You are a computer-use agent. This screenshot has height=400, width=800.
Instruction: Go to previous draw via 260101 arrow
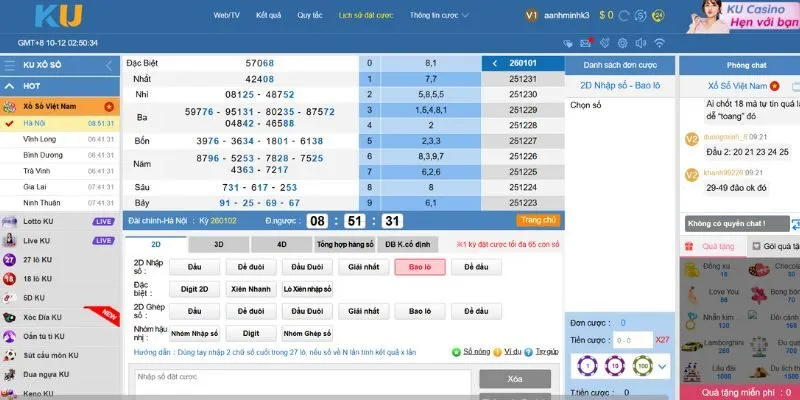coord(495,64)
